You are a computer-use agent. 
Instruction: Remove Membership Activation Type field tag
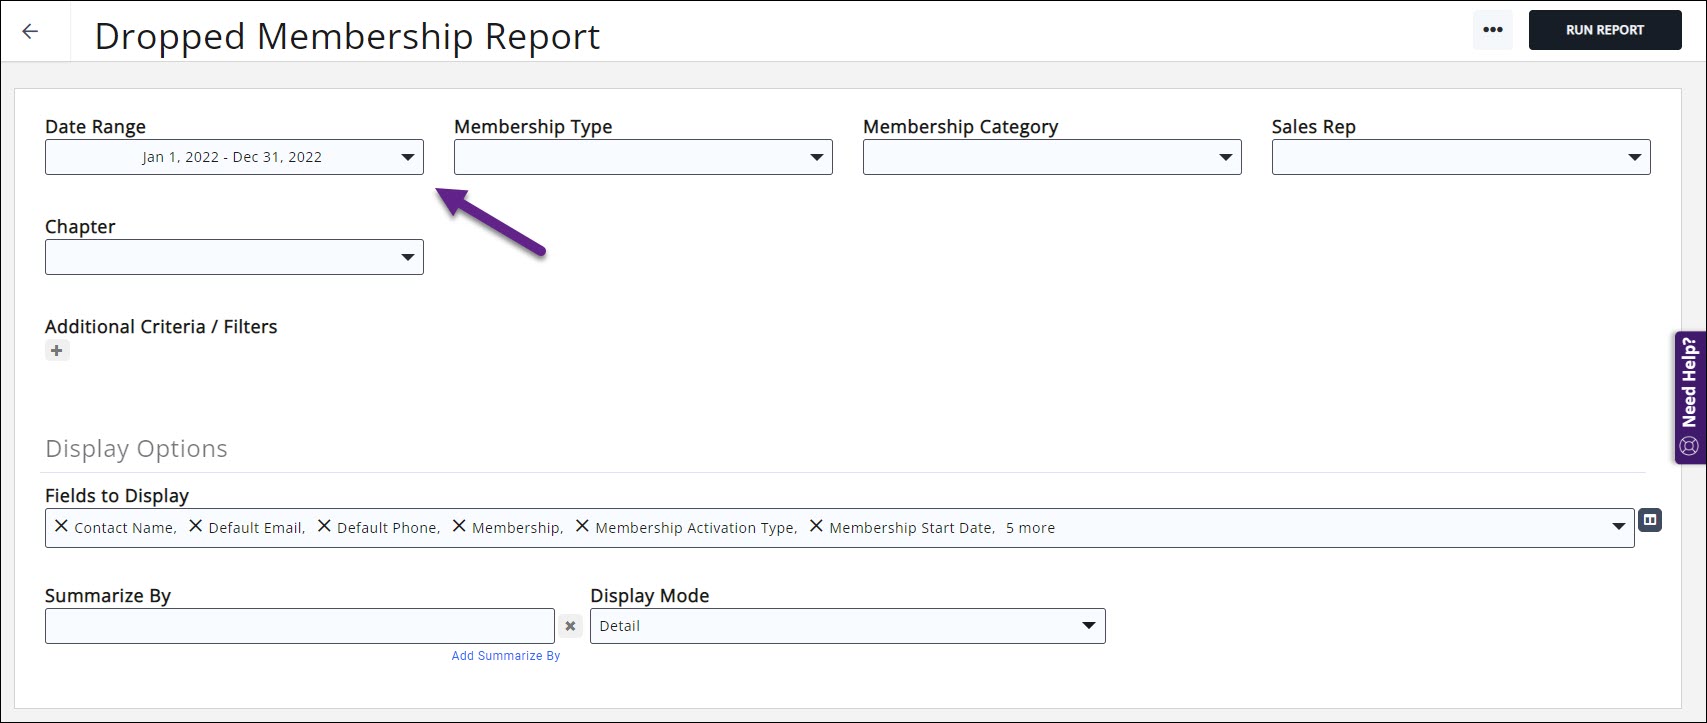point(582,526)
